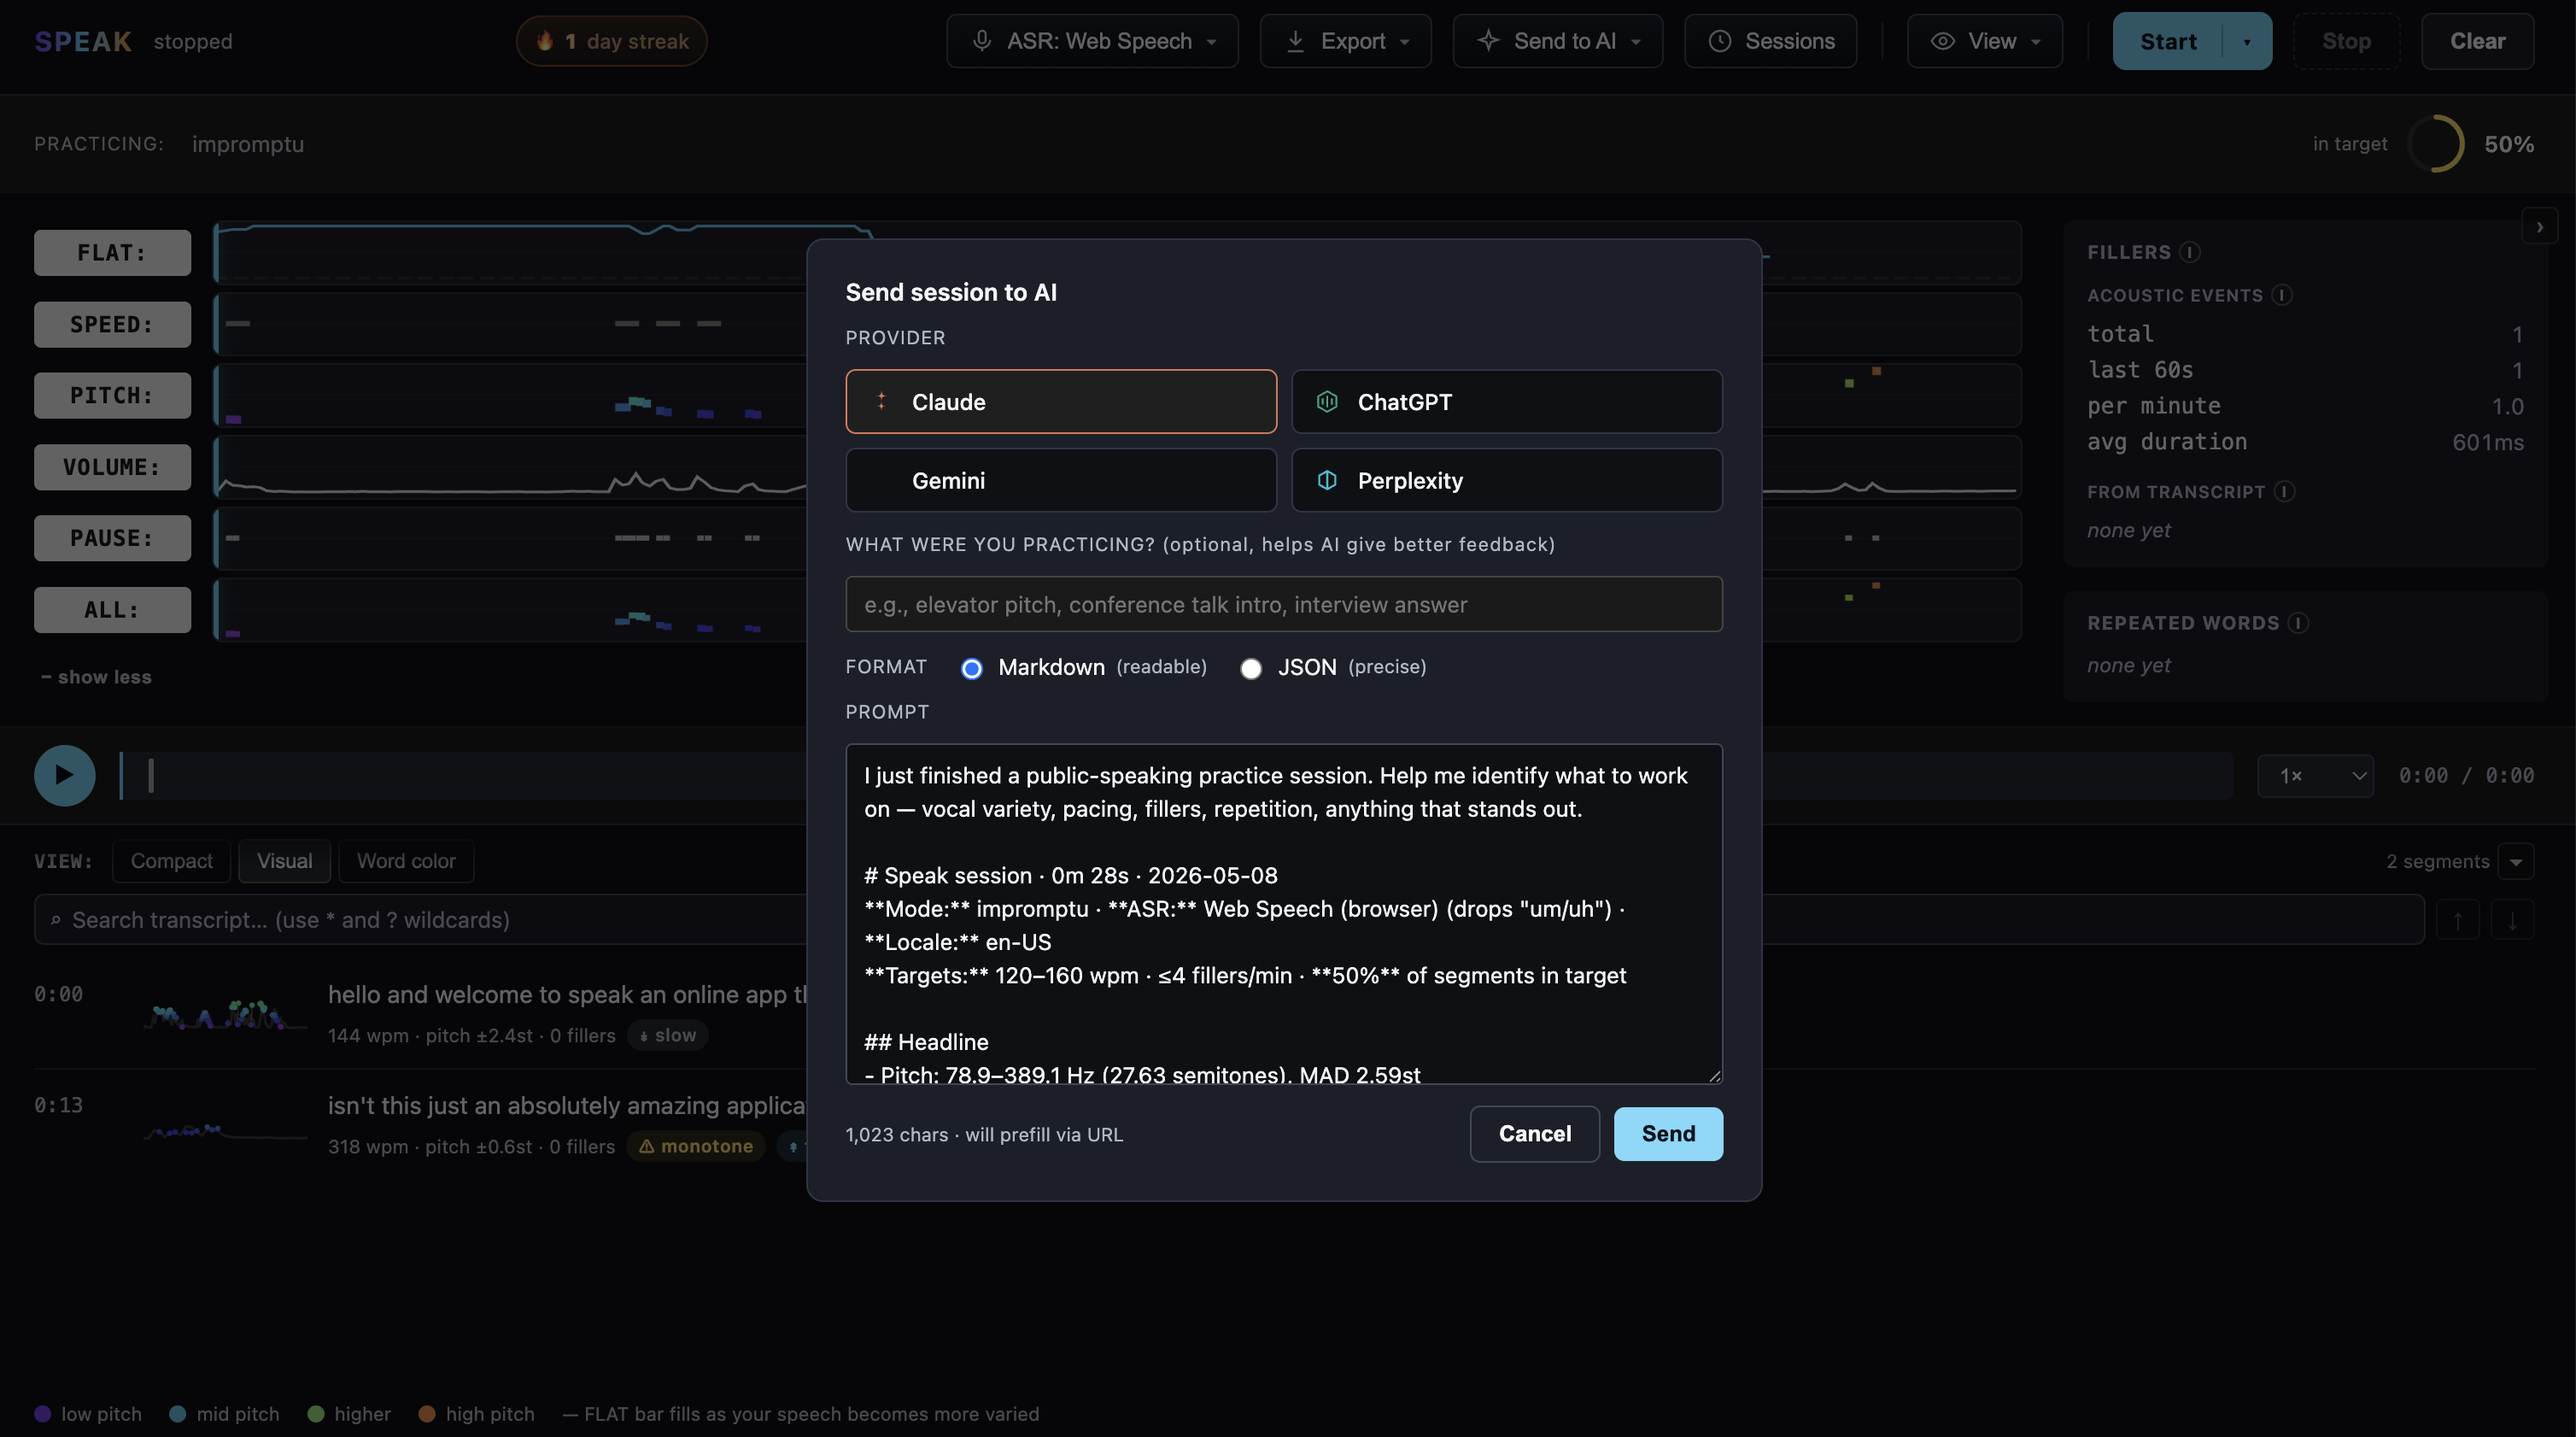Focus the 'what were you practicing' field
The height and width of the screenshot is (1437, 2576).
pos(1284,604)
